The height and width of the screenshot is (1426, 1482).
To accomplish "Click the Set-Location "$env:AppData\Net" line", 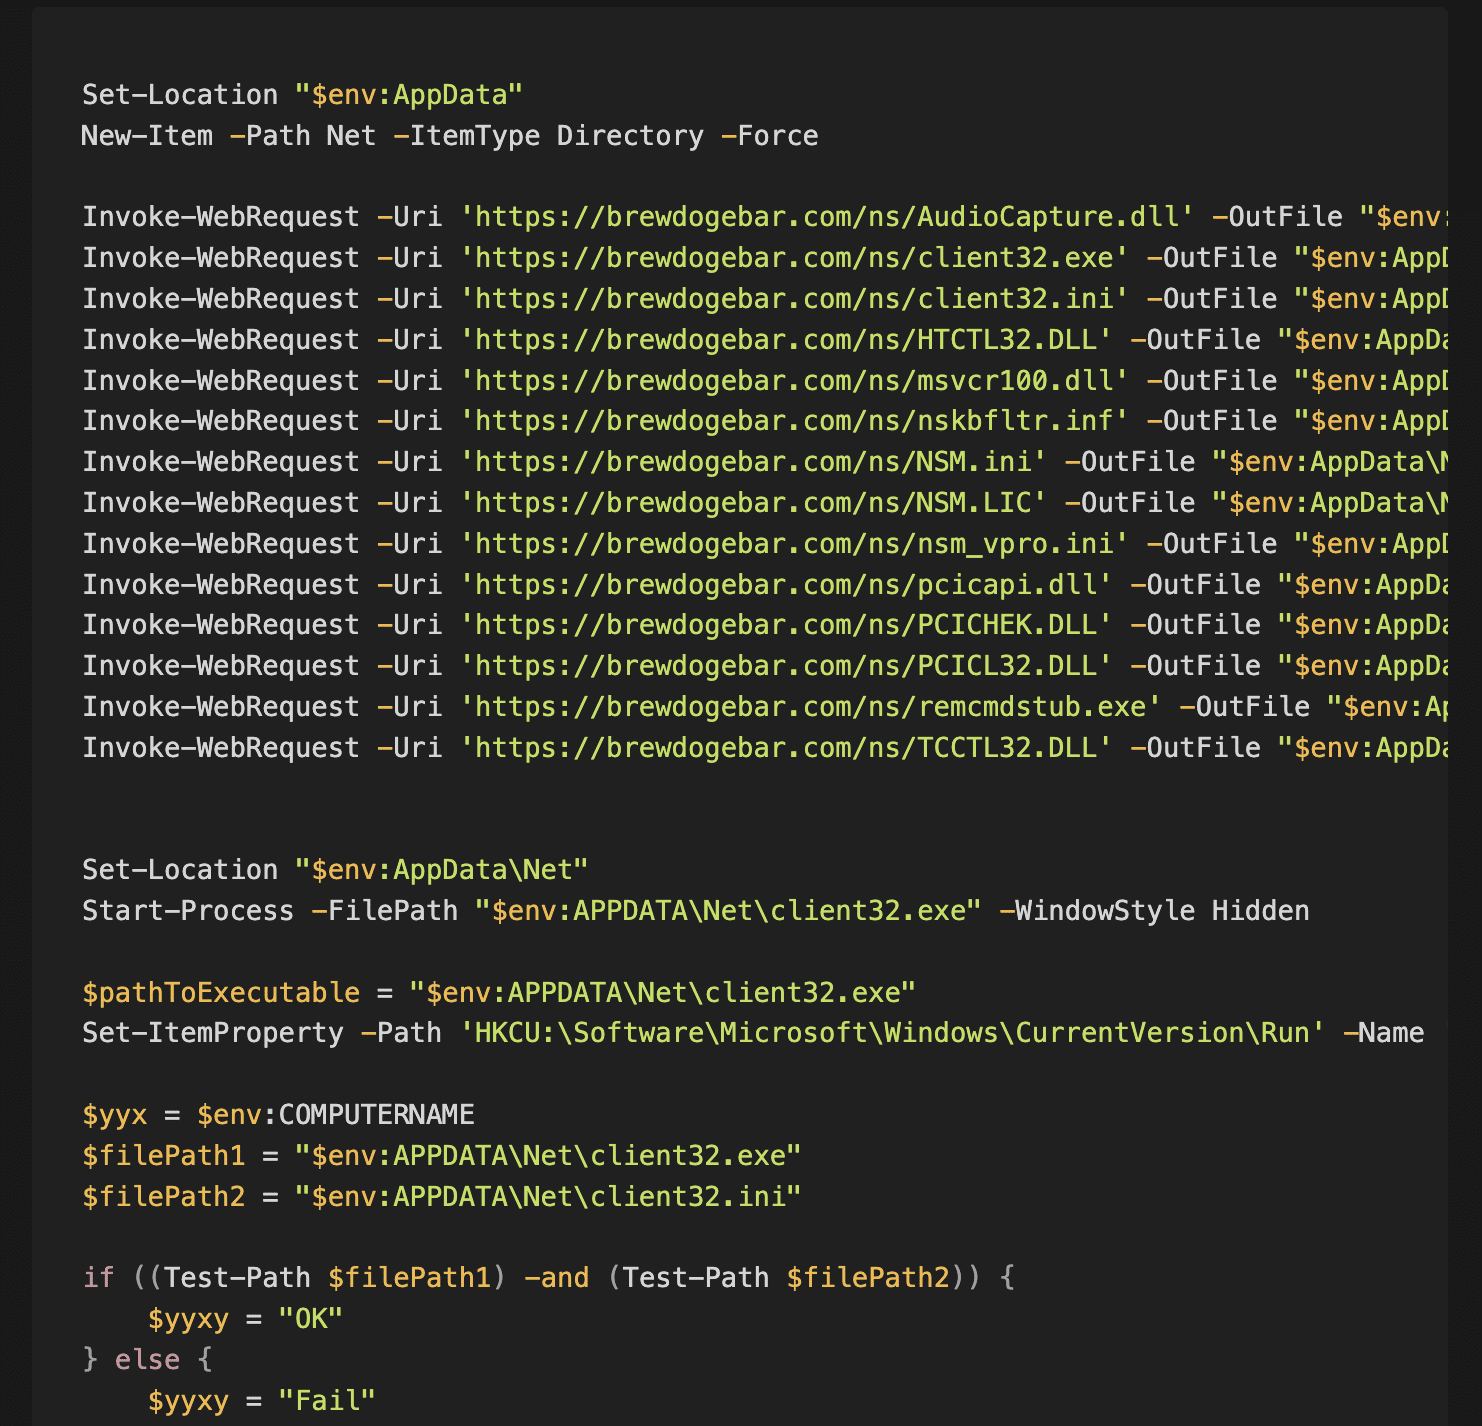I will [335, 870].
